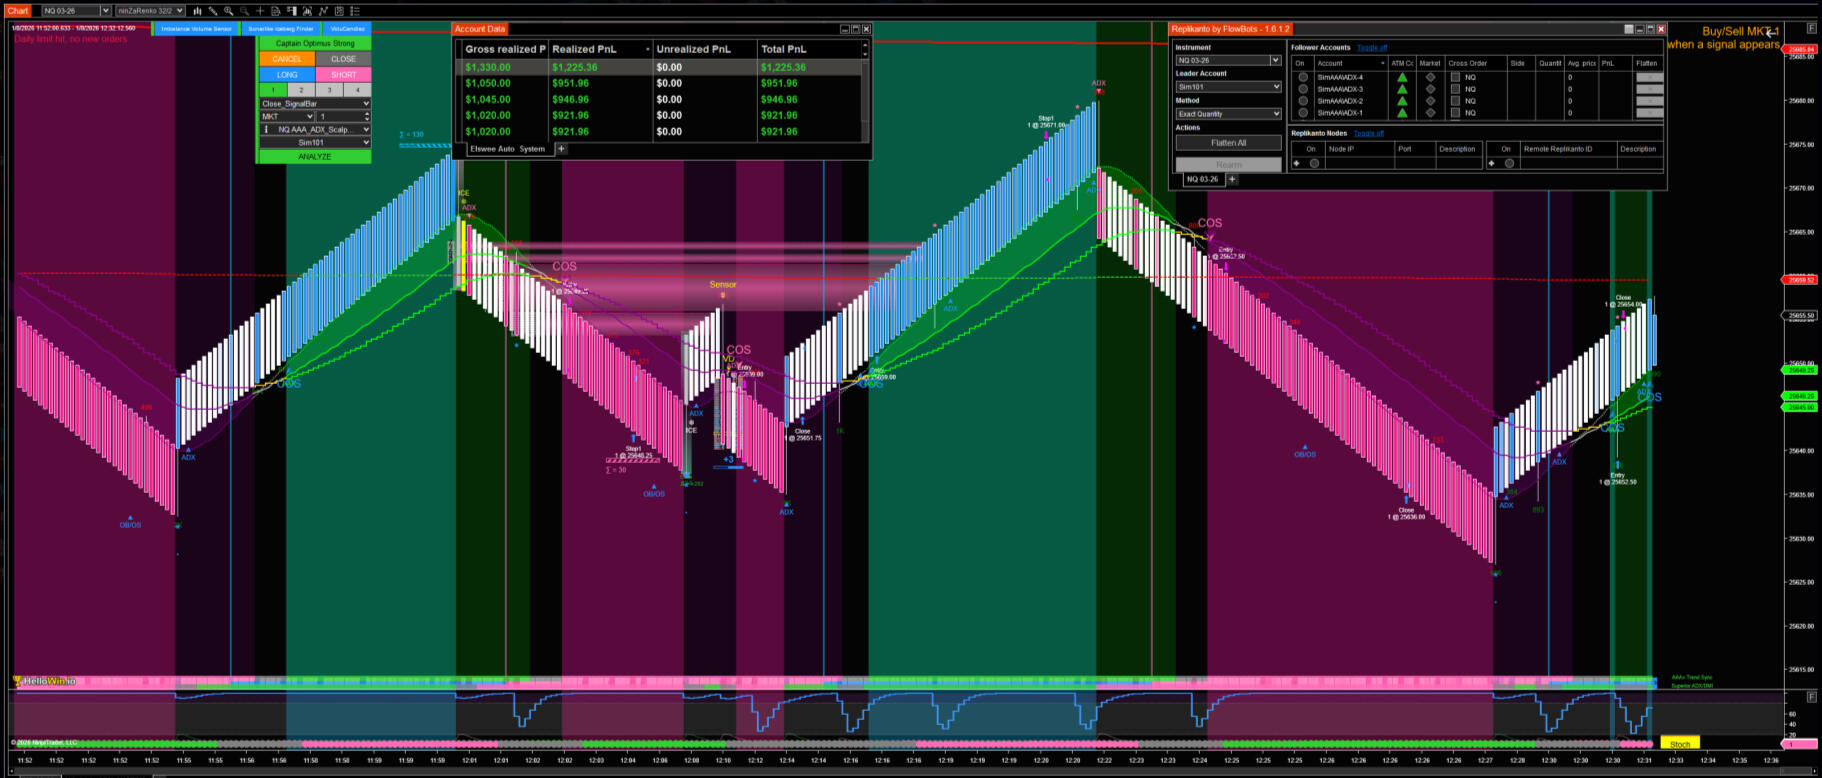Click the zoom in magnifier icon
The image size is (1822, 778).
[229, 11]
